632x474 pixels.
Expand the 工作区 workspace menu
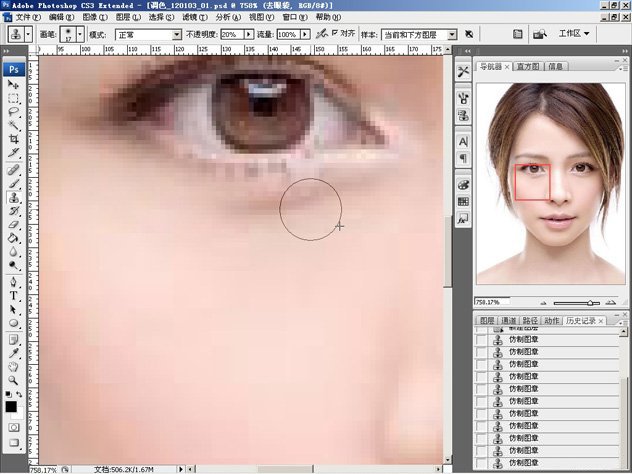click(x=572, y=33)
